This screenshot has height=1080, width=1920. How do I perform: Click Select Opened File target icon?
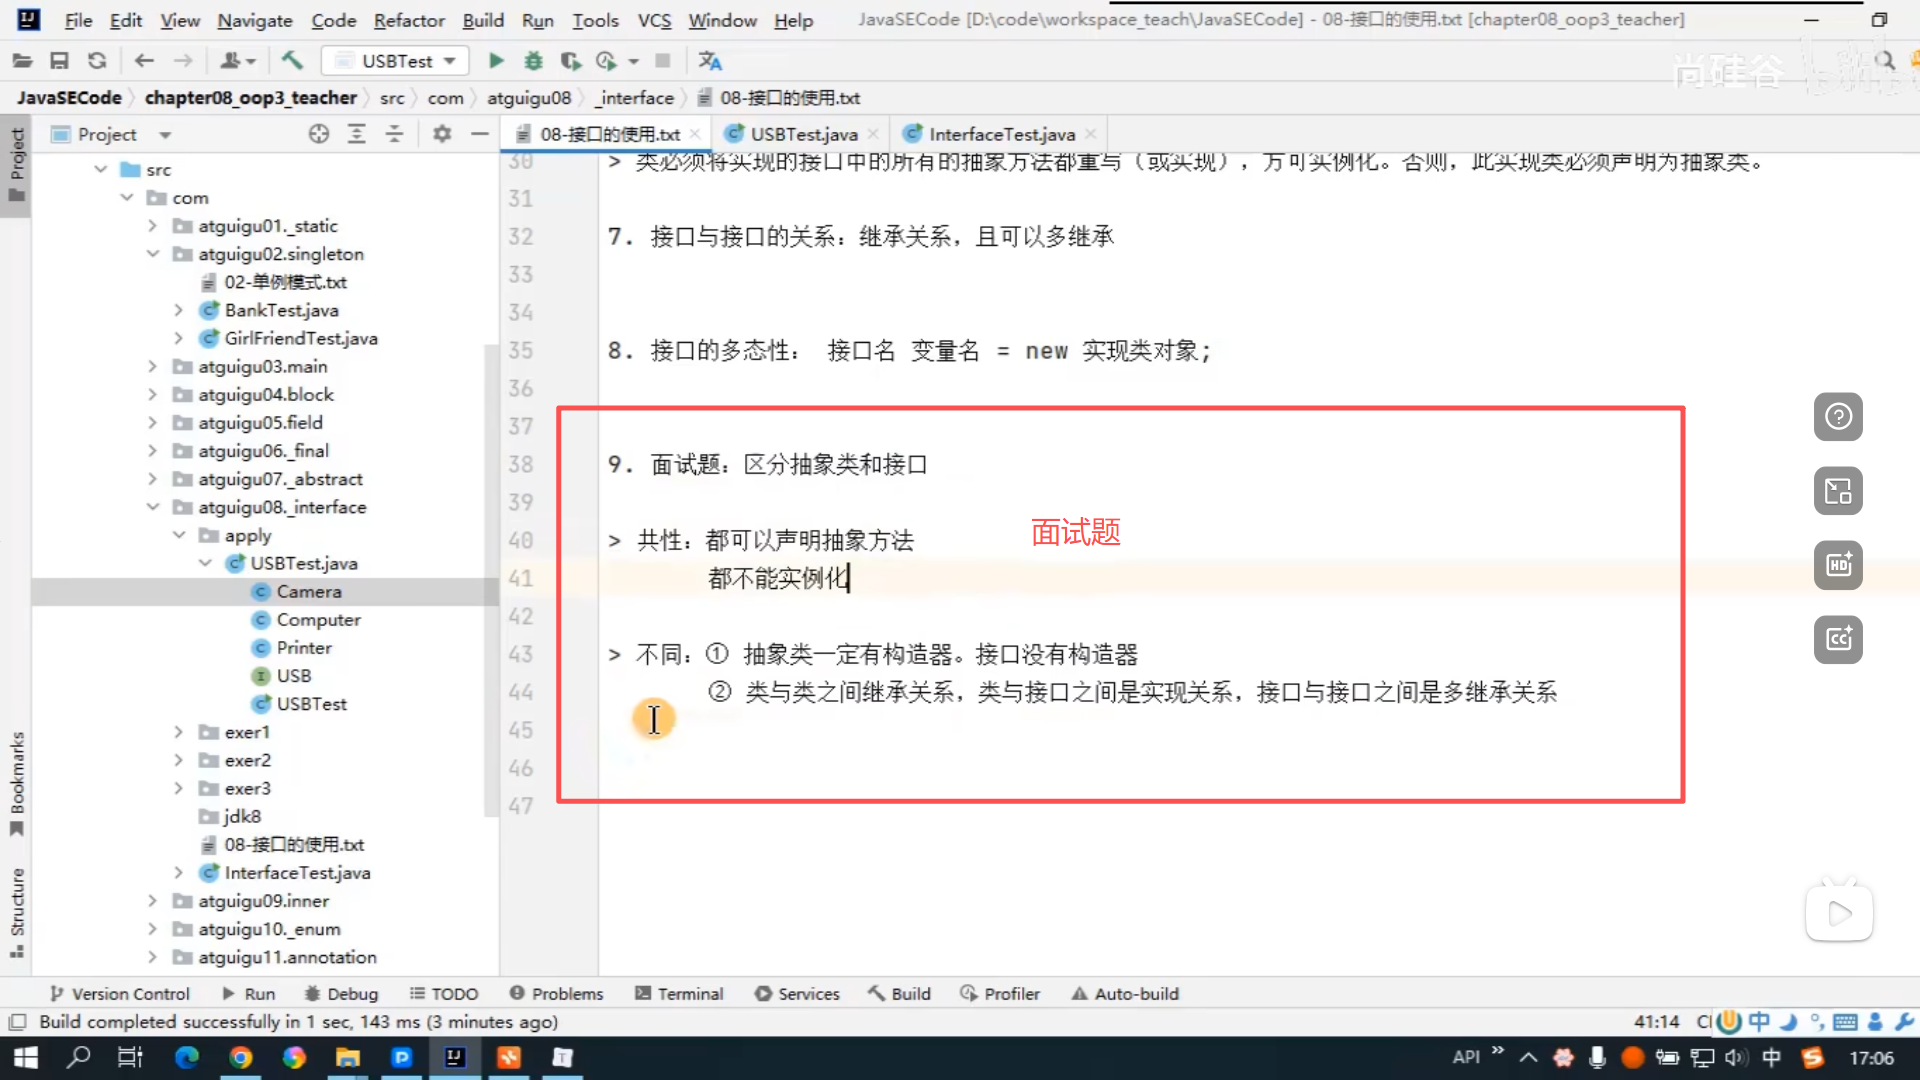click(x=318, y=134)
